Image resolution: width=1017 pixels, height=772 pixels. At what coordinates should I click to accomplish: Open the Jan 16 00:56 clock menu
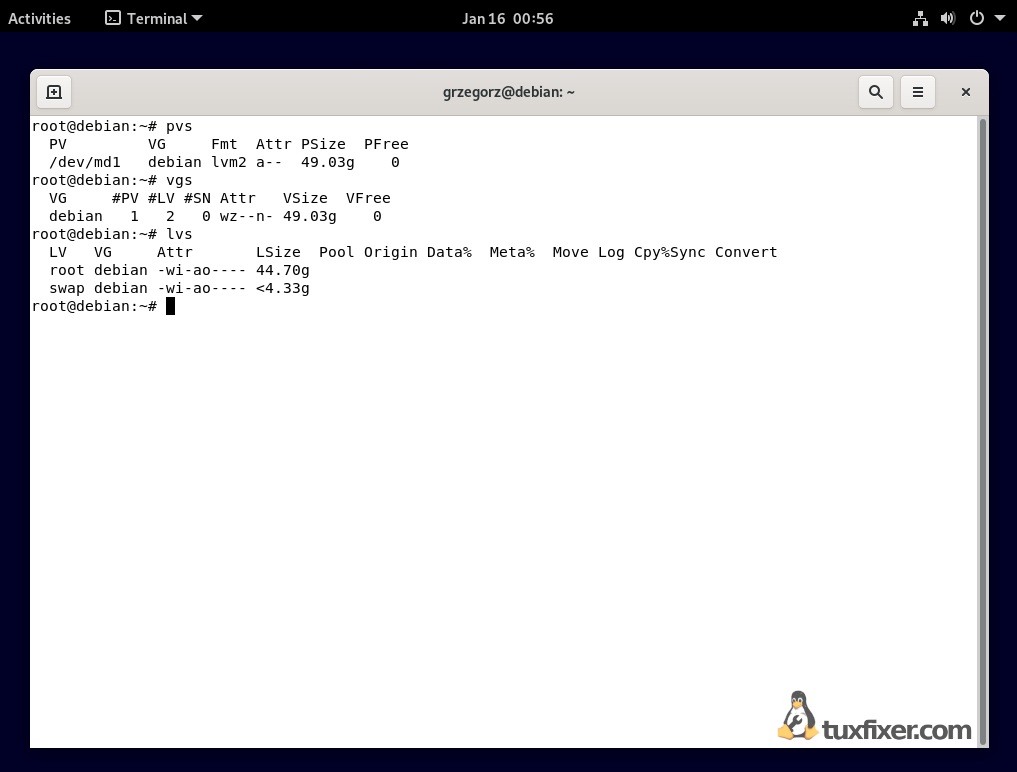(507, 18)
